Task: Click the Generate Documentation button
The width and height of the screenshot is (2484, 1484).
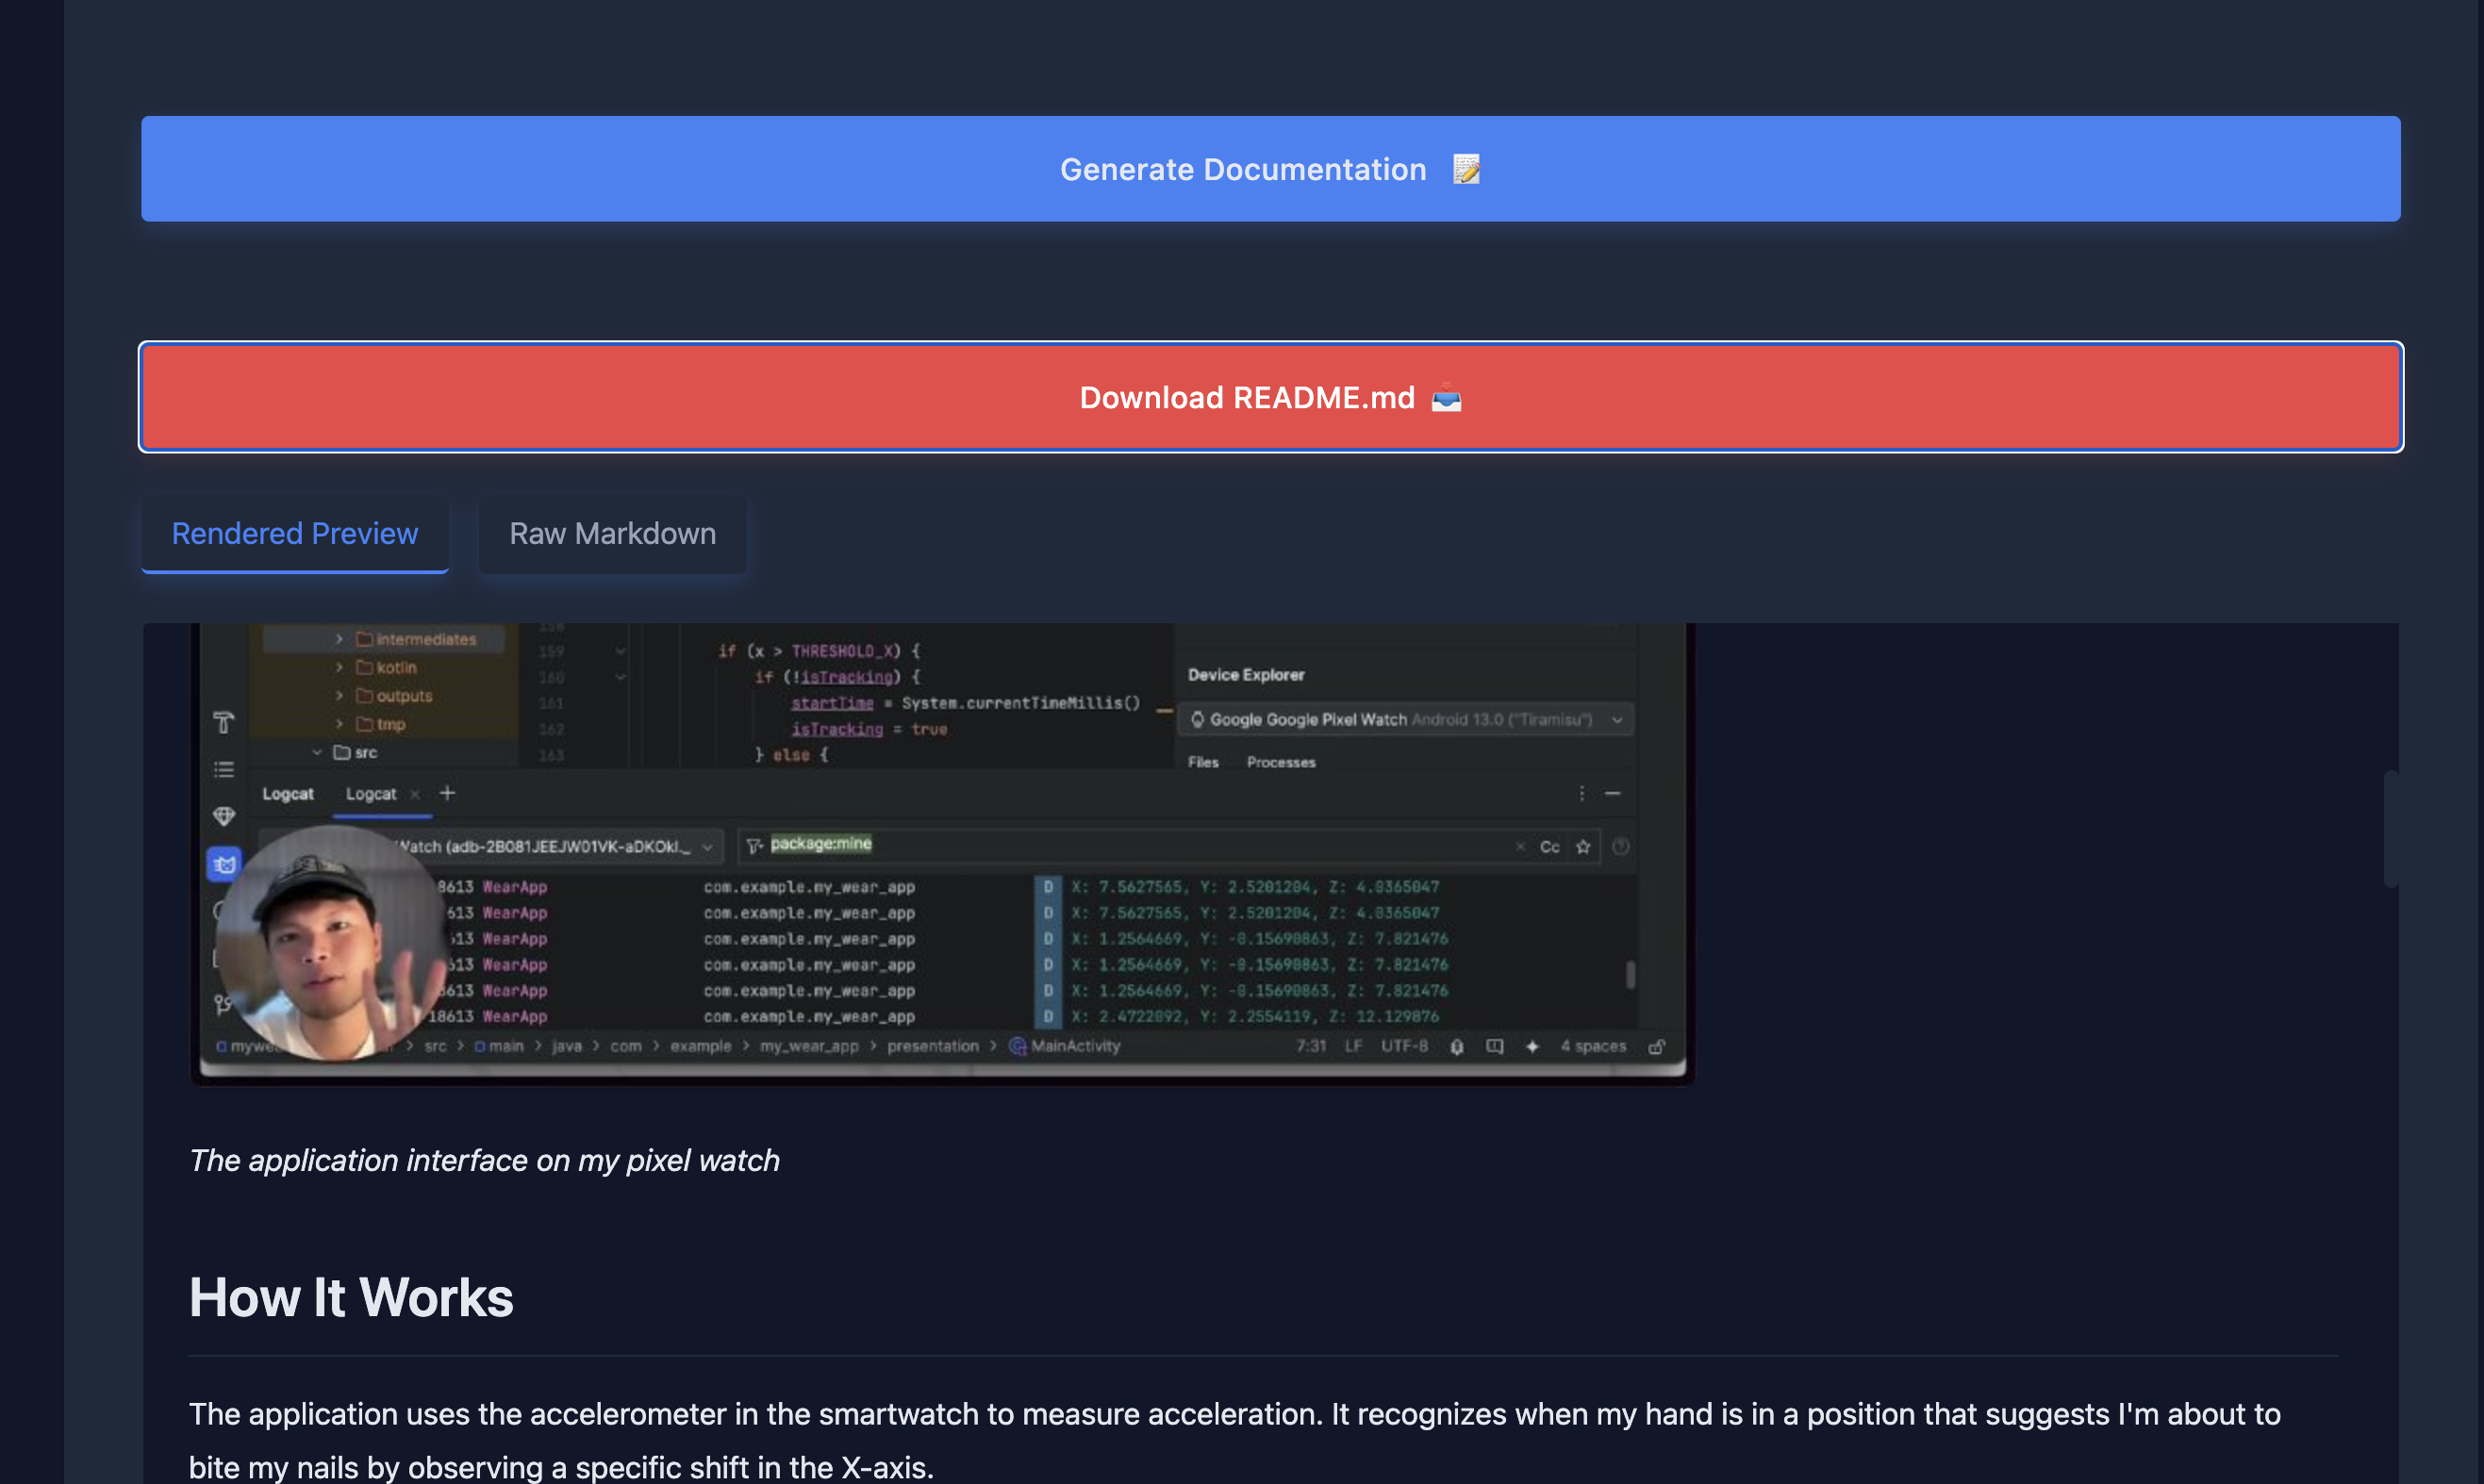Action: click(1270, 169)
